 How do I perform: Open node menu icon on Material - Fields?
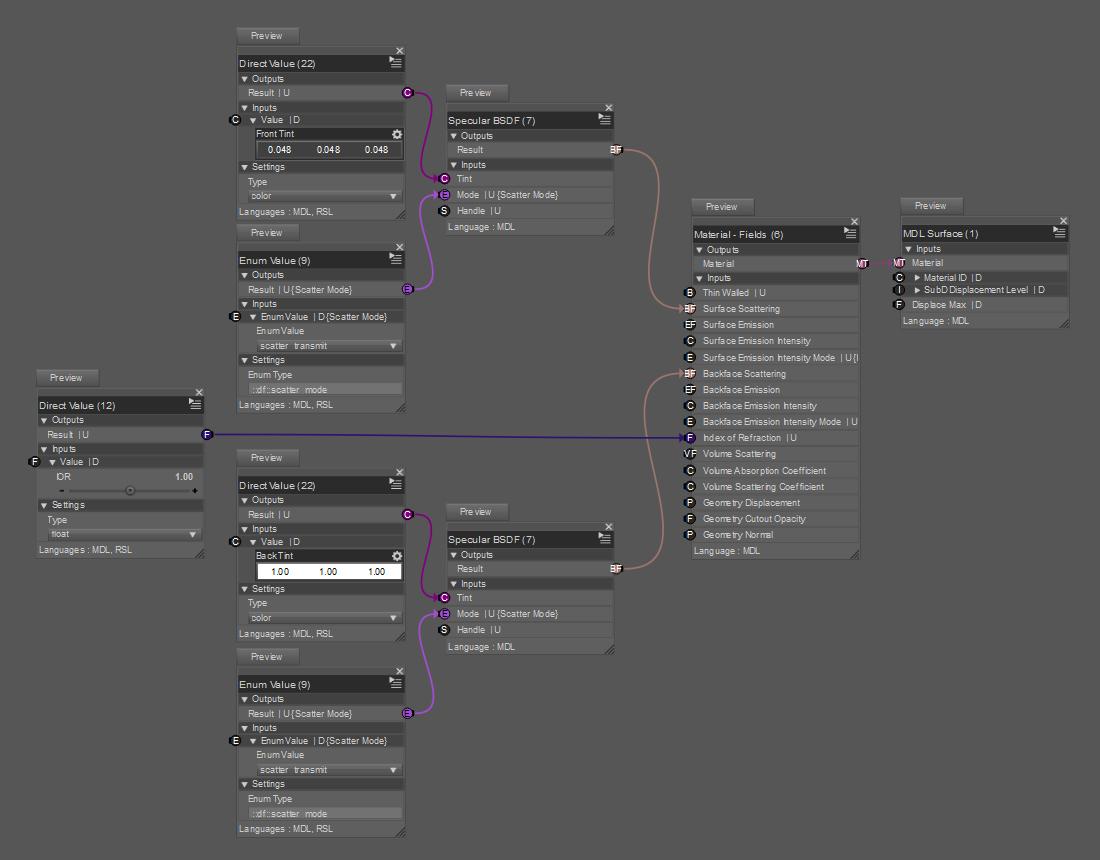(x=850, y=233)
